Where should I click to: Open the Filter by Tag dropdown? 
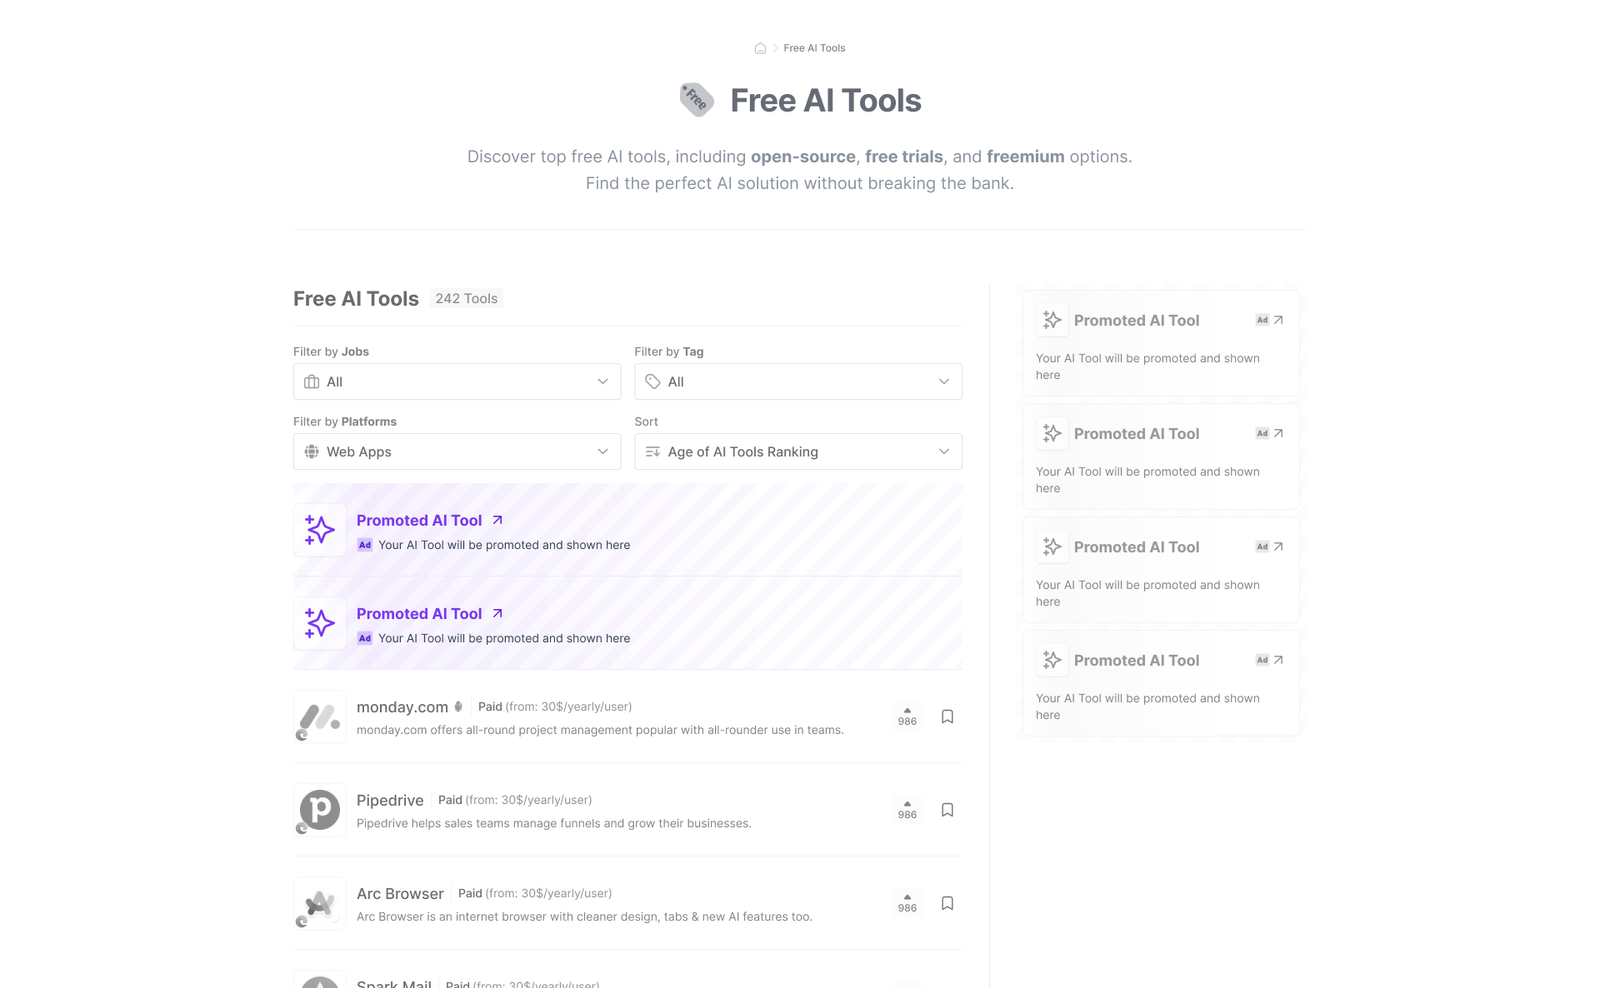point(798,382)
